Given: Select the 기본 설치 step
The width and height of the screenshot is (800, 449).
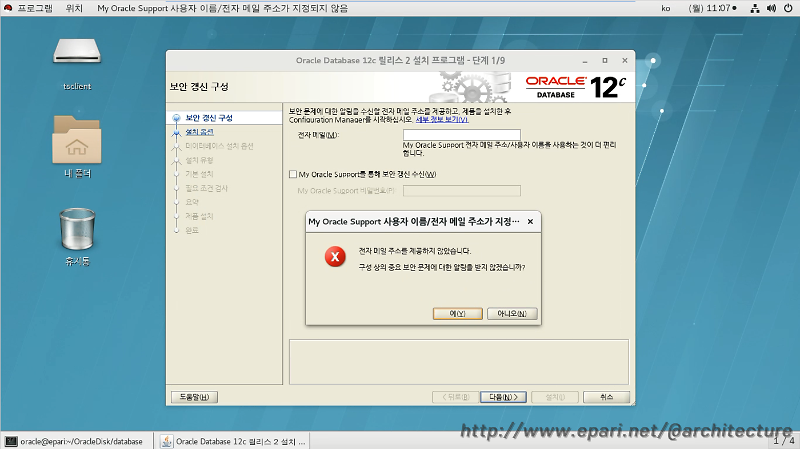Looking at the screenshot, I should click(199, 174).
